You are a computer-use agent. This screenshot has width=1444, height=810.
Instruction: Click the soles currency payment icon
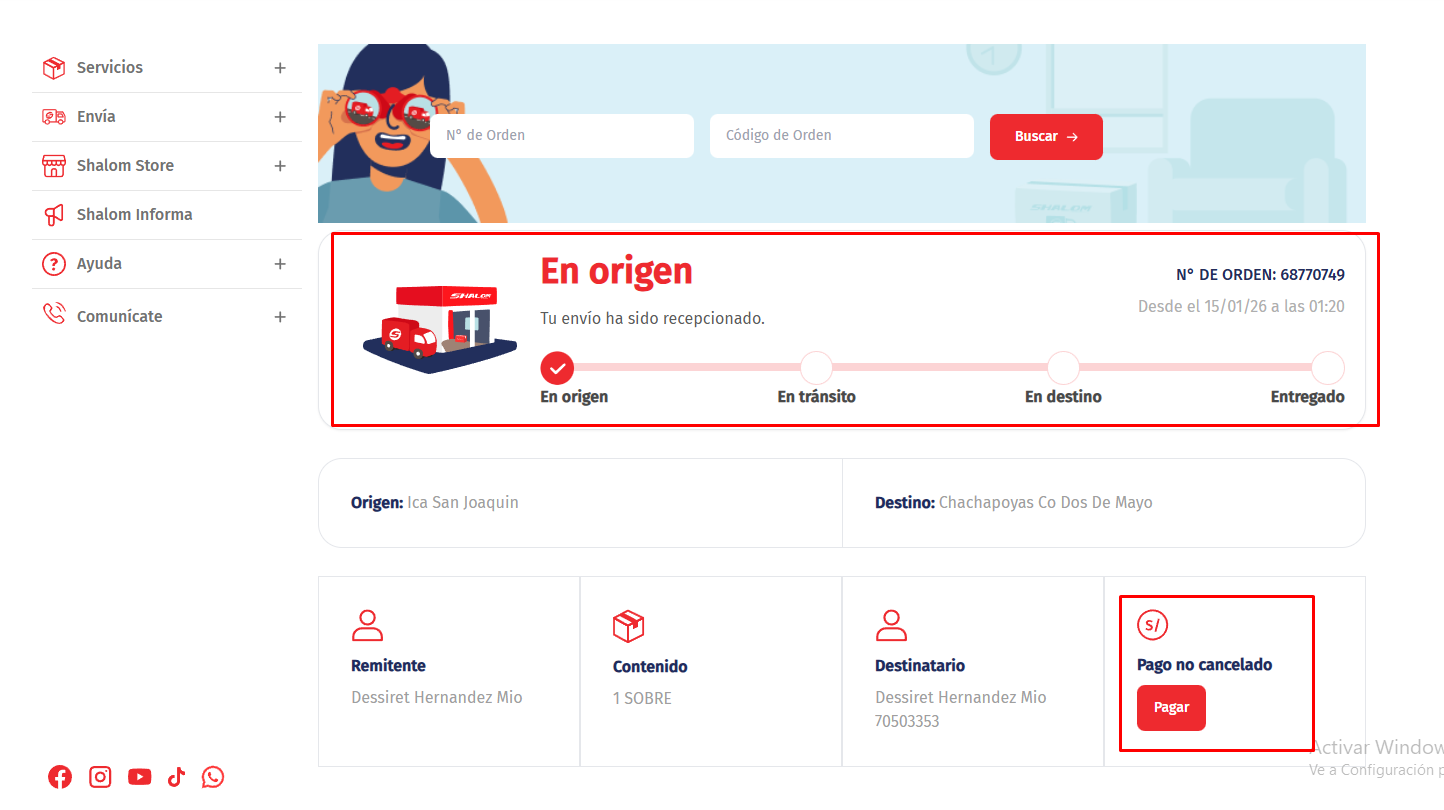pyautogui.click(x=1152, y=626)
